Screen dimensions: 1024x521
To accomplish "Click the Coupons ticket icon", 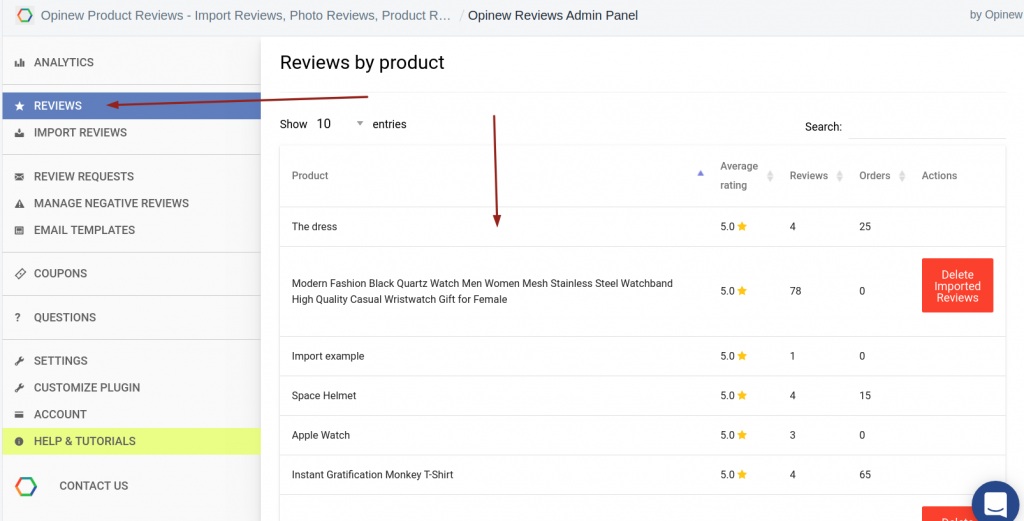I will point(20,274).
